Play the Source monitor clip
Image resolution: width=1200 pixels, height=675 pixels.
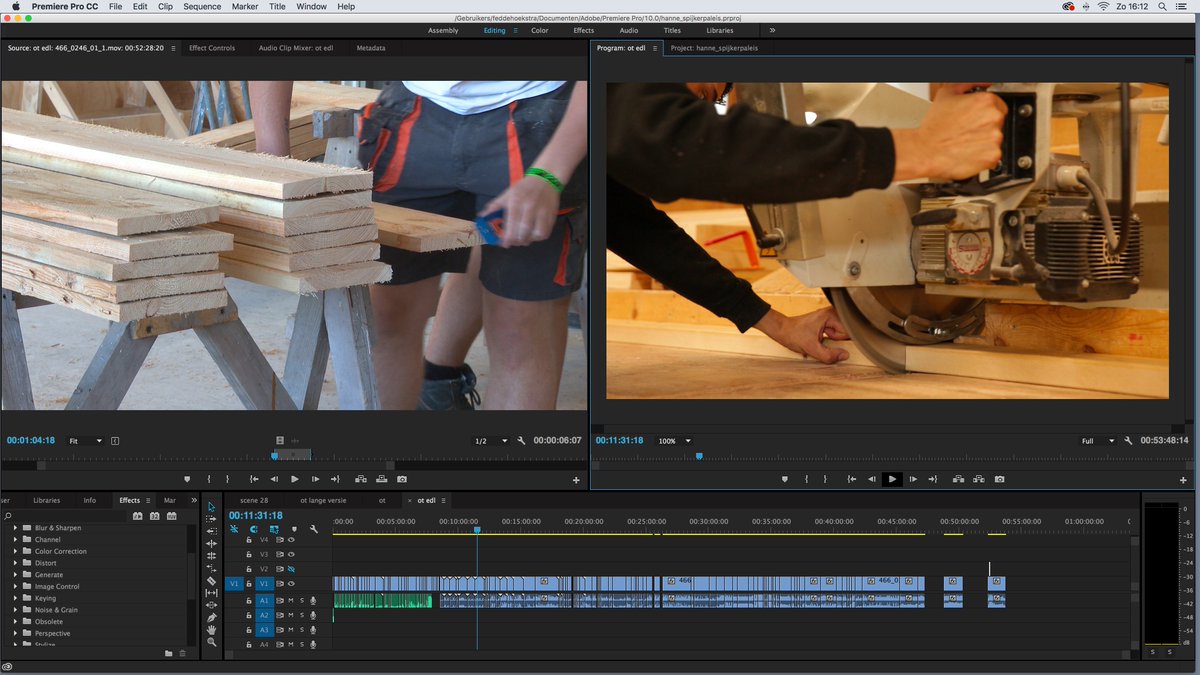tap(294, 479)
